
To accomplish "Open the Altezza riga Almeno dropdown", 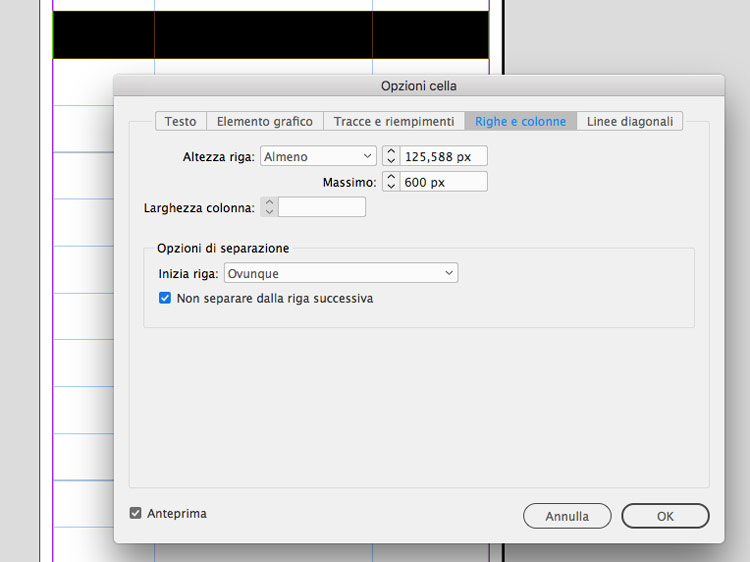I will coord(318,156).
